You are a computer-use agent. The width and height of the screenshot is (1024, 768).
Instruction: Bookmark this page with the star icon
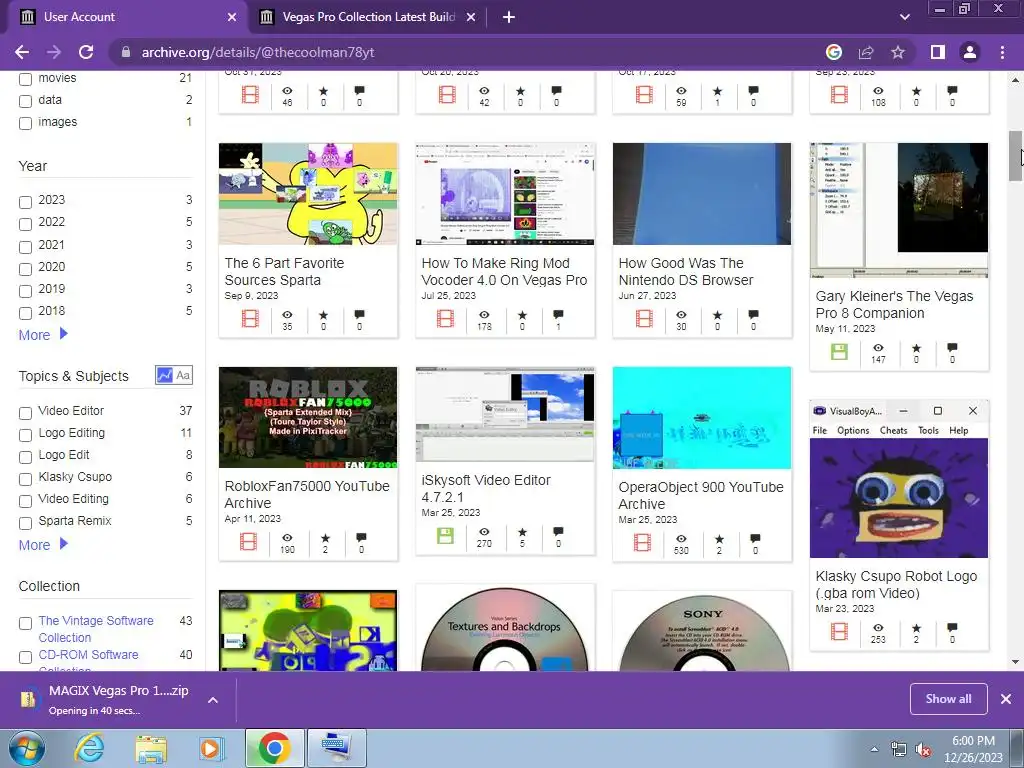tap(898, 52)
